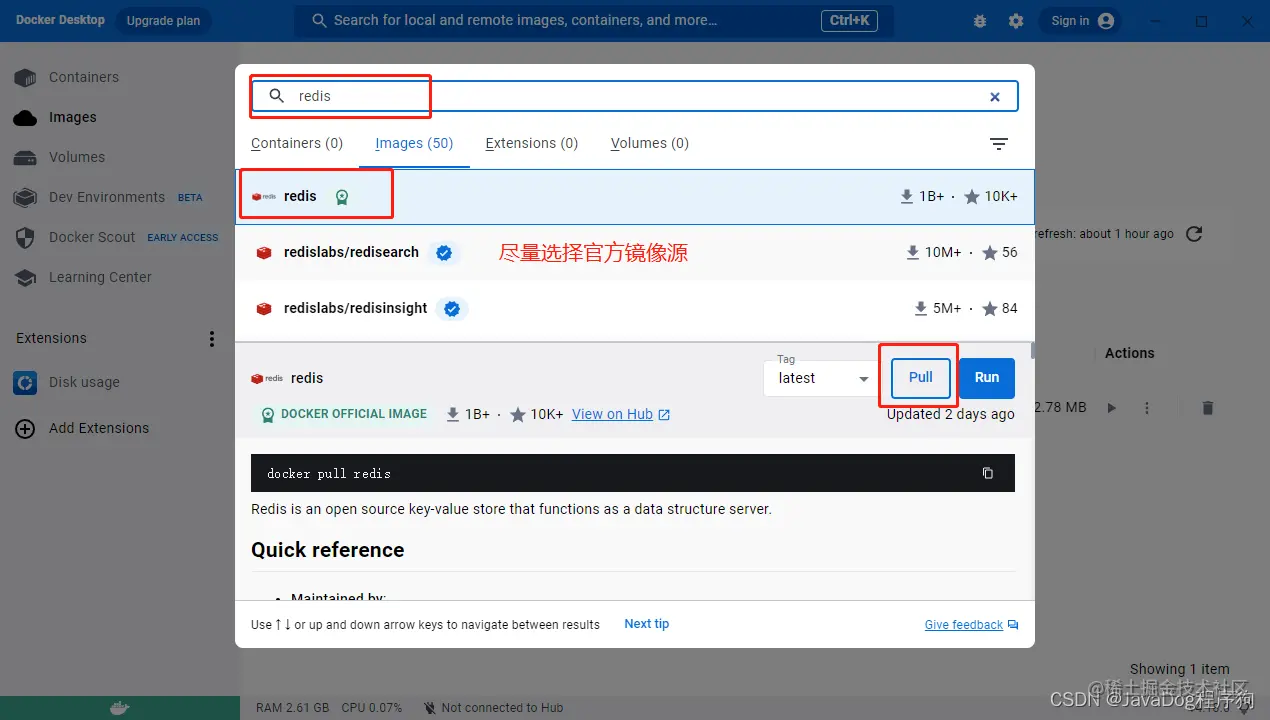
Task: Click Next tip link
Action: pos(646,624)
